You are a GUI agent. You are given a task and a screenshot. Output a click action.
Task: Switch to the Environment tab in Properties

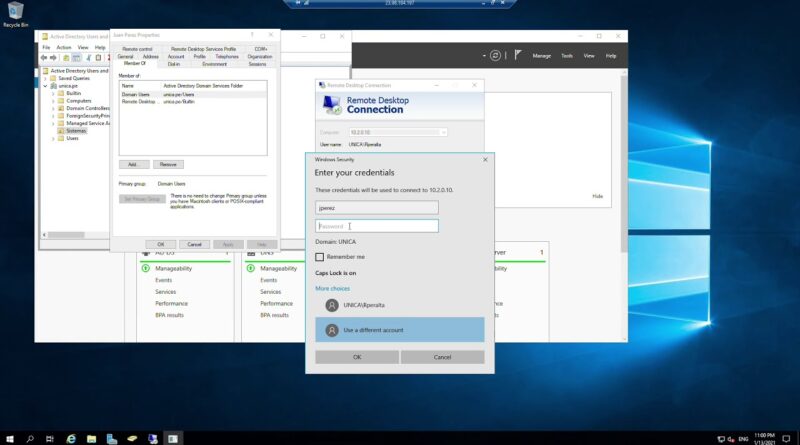pos(214,64)
